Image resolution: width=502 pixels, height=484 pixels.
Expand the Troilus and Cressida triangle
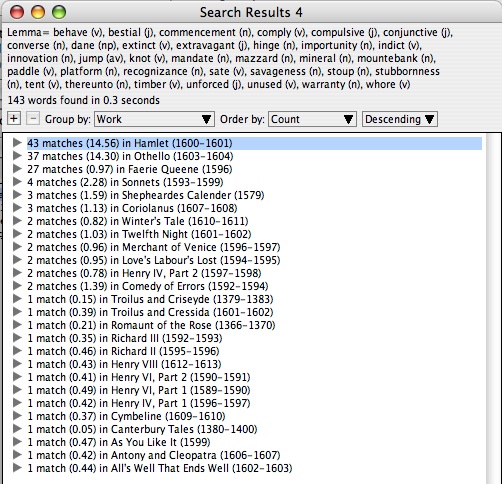[17, 312]
